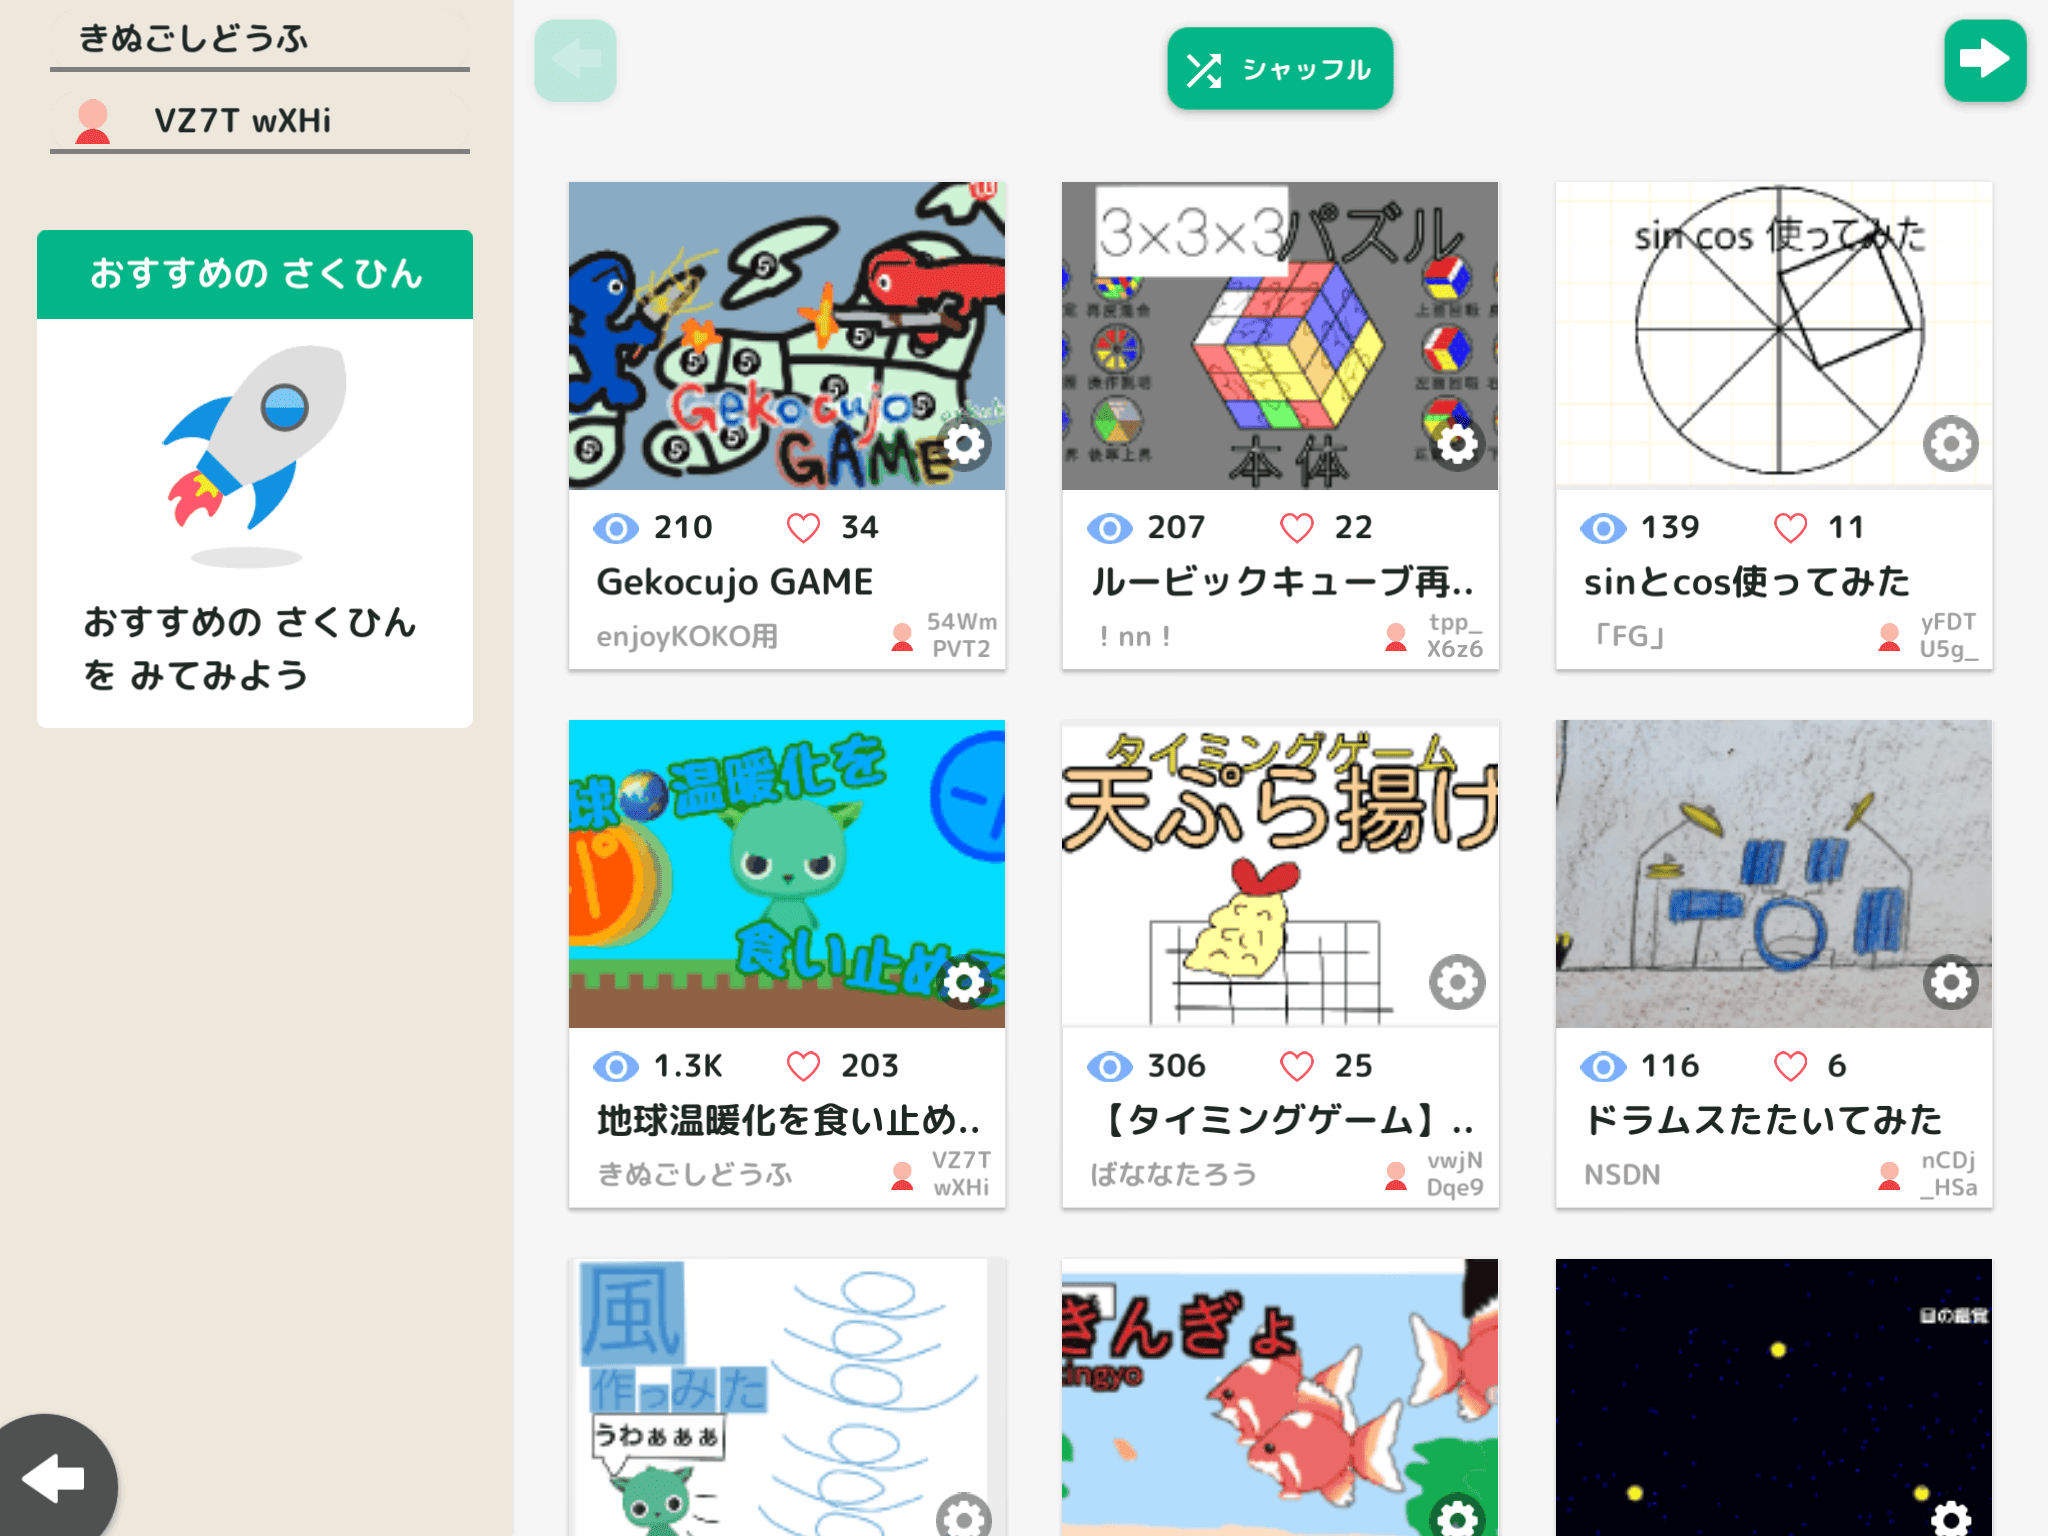Image resolution: width=2048 pixels, height=1536 pixels.
Task: Open gear icon on Gekocujo GAME thumbnail
Action: 964,444
